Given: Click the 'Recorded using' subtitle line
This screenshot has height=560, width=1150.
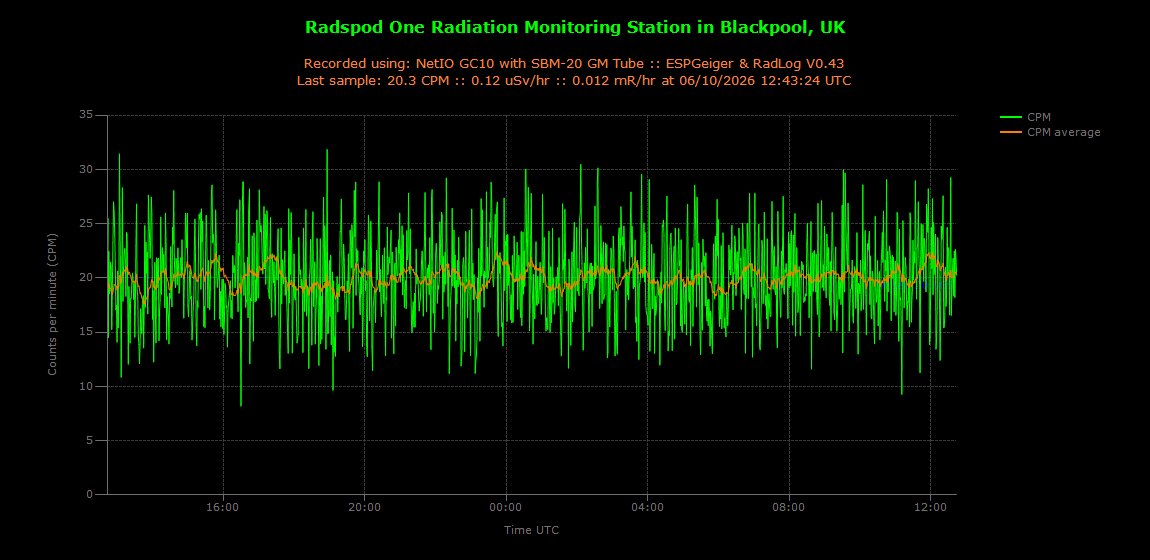Looking at the screenshot, I should coord(574,64).
